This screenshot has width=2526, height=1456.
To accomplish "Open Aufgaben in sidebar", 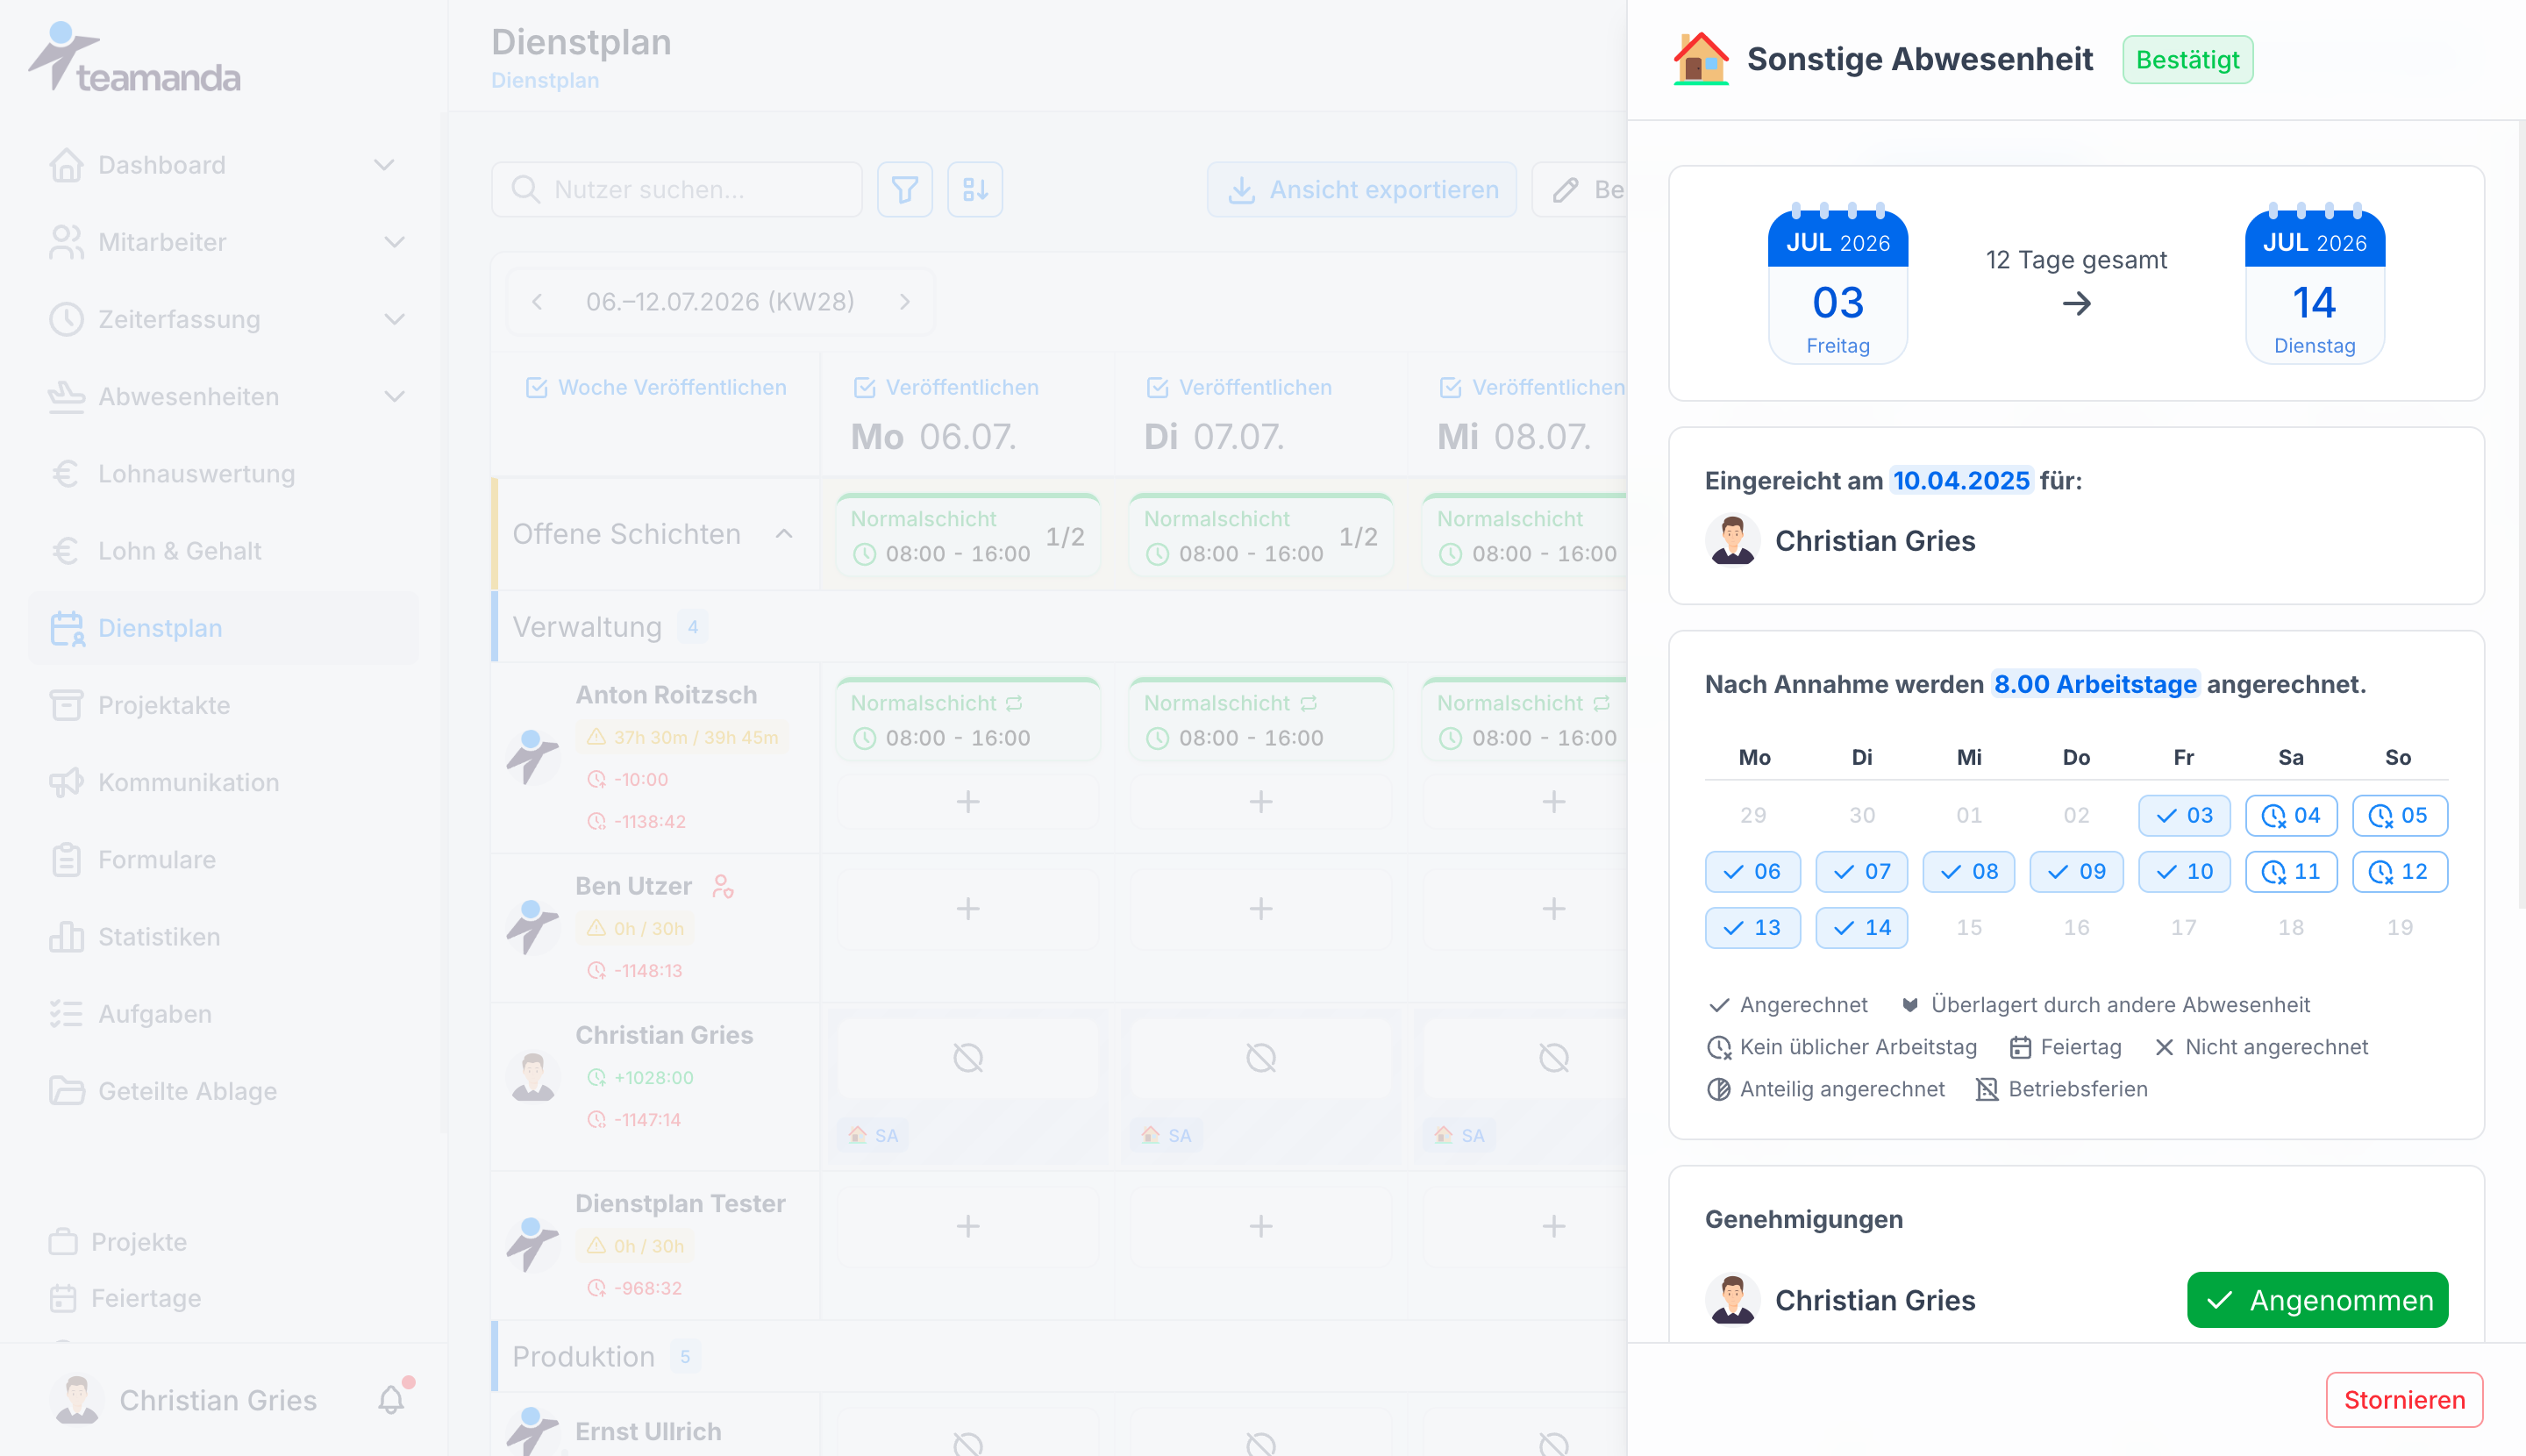I will (x=224, y=1013).
